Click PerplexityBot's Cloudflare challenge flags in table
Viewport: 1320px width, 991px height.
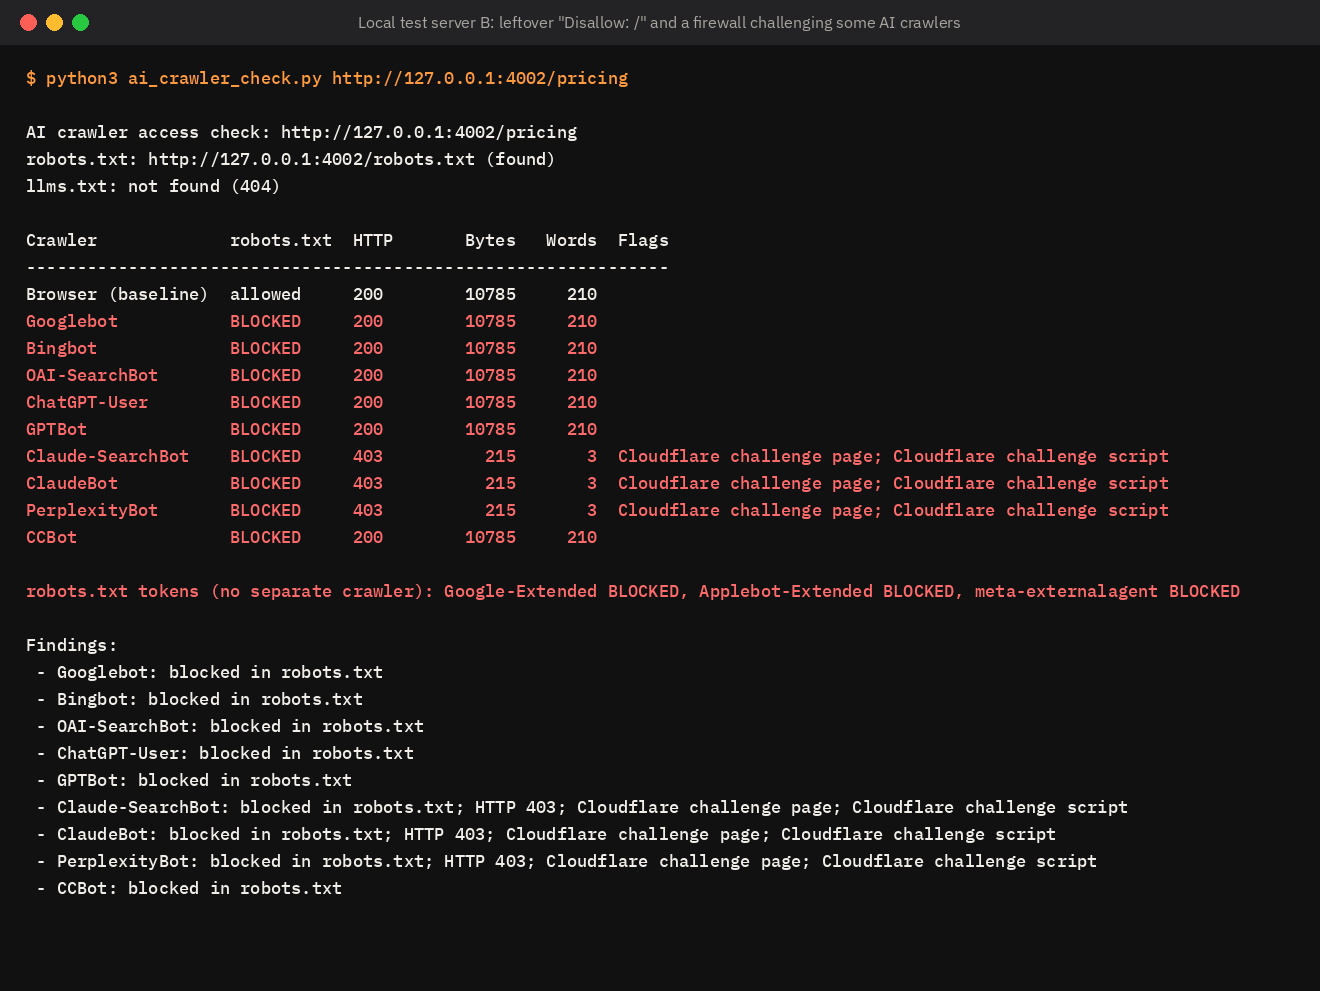[x=893, y=510]
